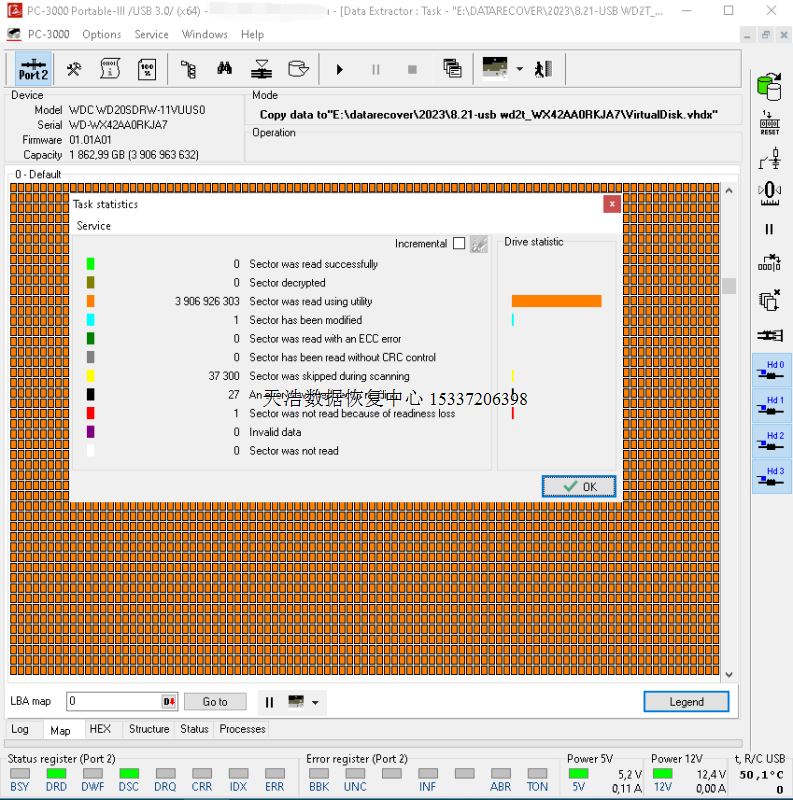Open the tools wrench and hammer icon
The height and width of the screenshot is (800, 793).
point(74,69)
